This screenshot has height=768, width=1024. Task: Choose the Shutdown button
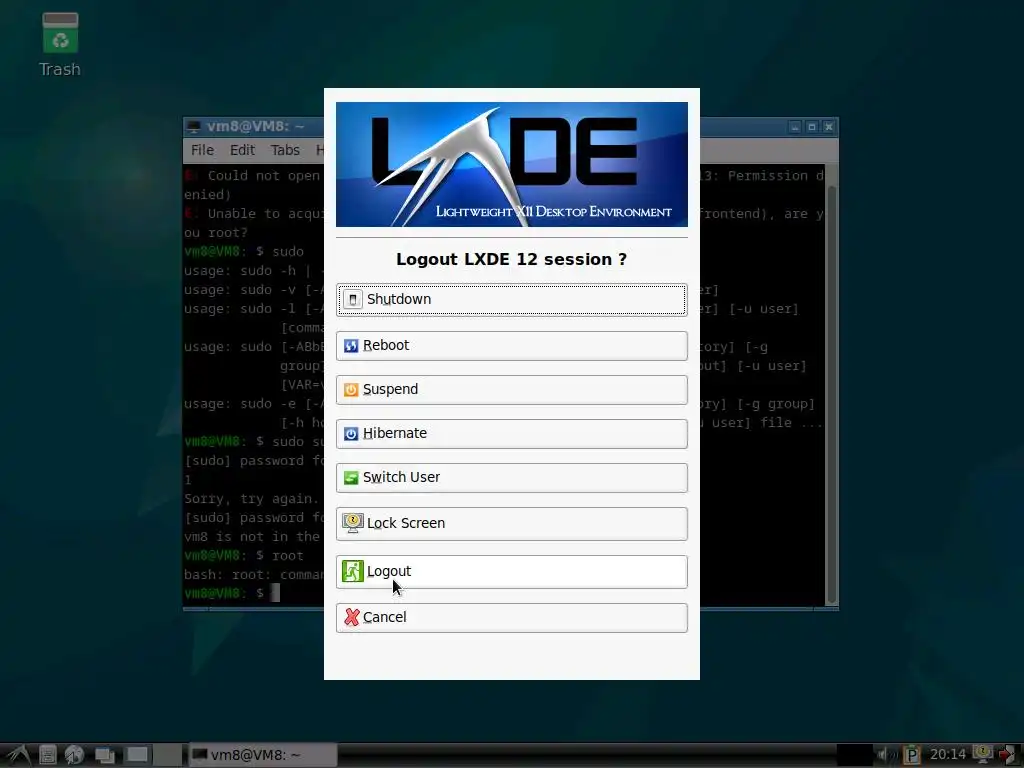click(x=511, y=300)
